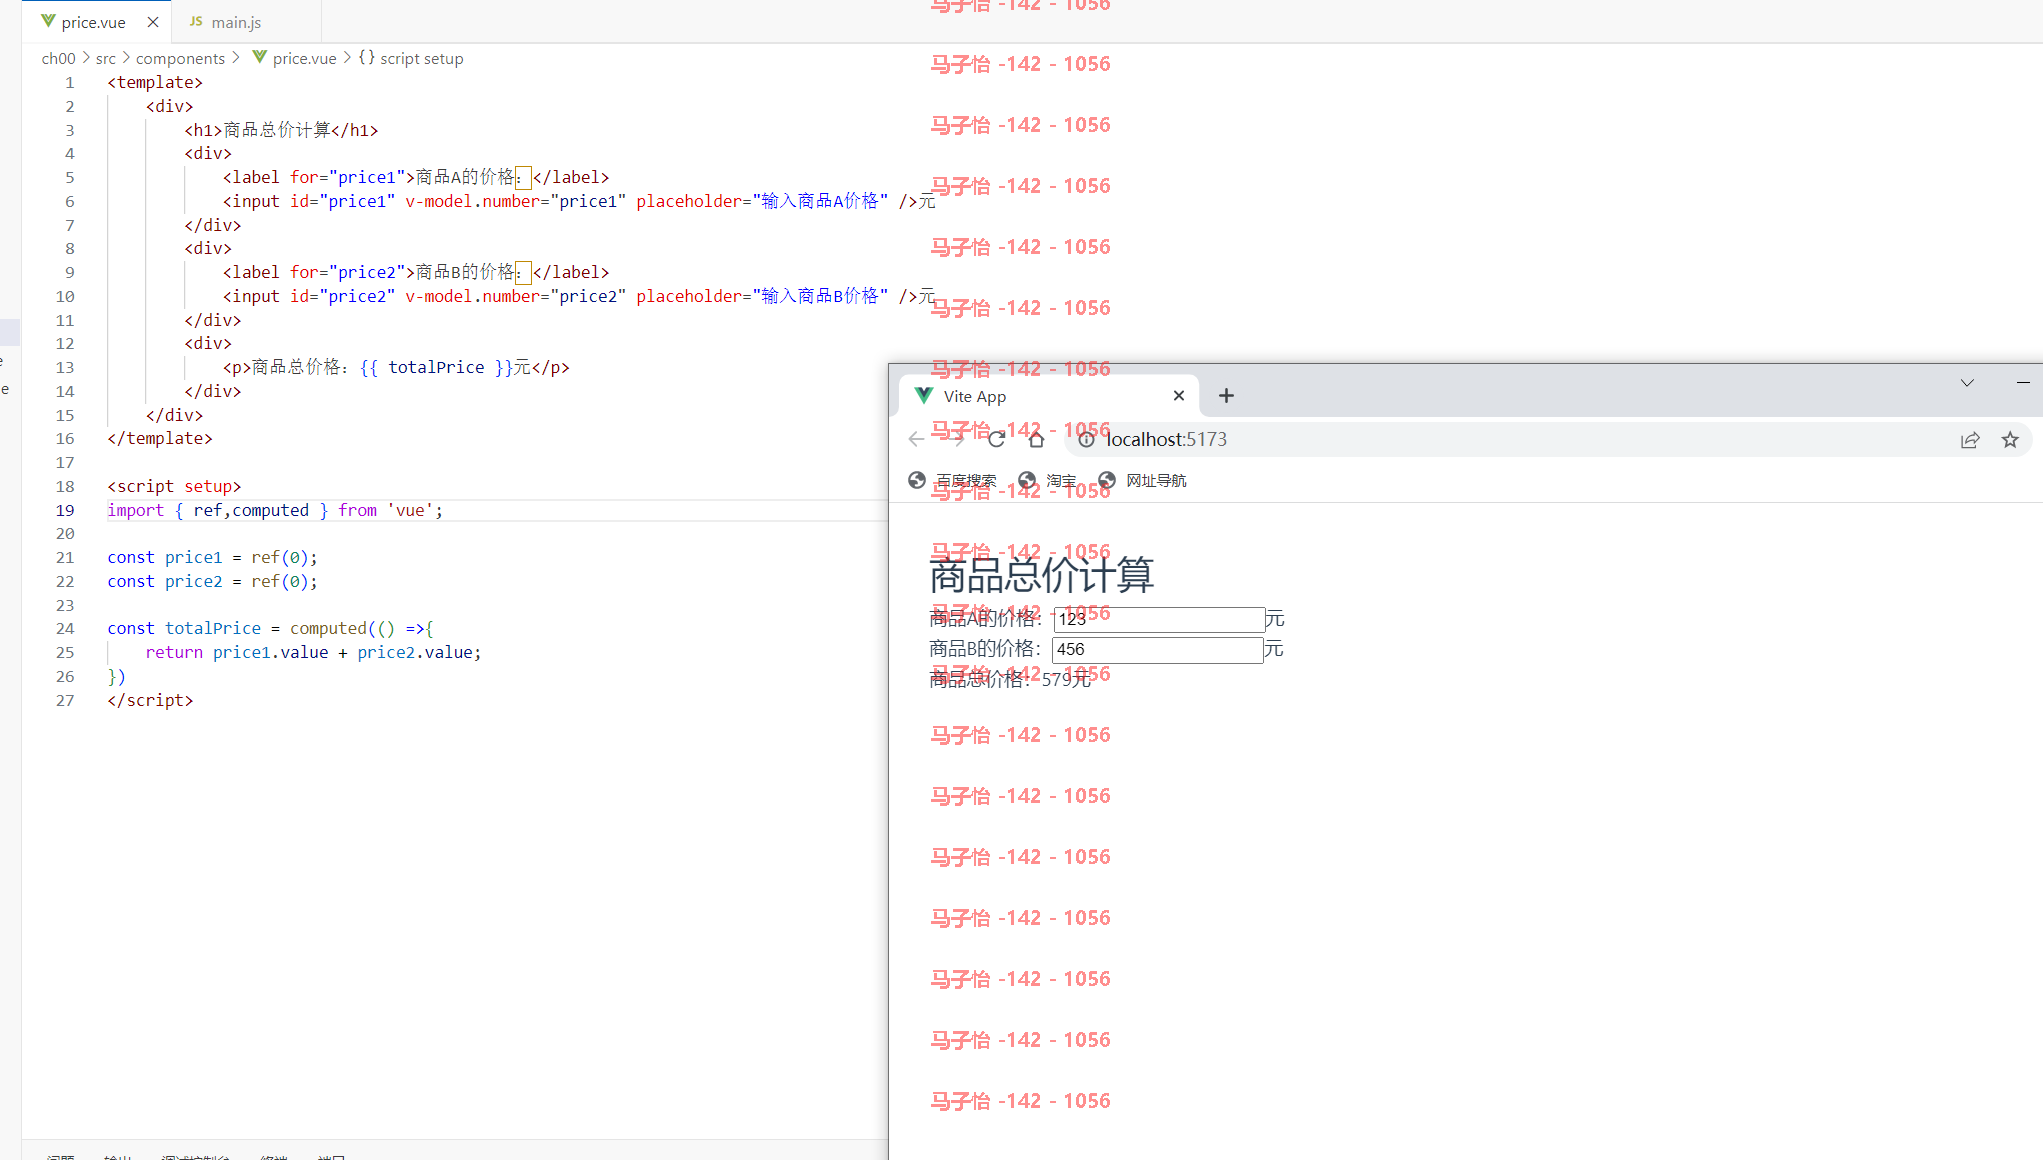The width and height of the screenshot is (2043, 1160).
Task: Click the Vue icon in price.vue tab
Action: pos(48,21)
